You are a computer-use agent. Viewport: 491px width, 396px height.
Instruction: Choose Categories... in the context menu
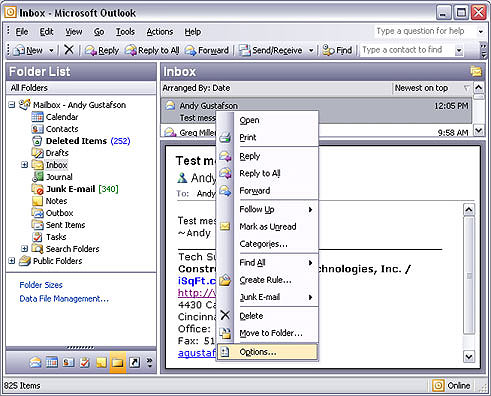268,244
